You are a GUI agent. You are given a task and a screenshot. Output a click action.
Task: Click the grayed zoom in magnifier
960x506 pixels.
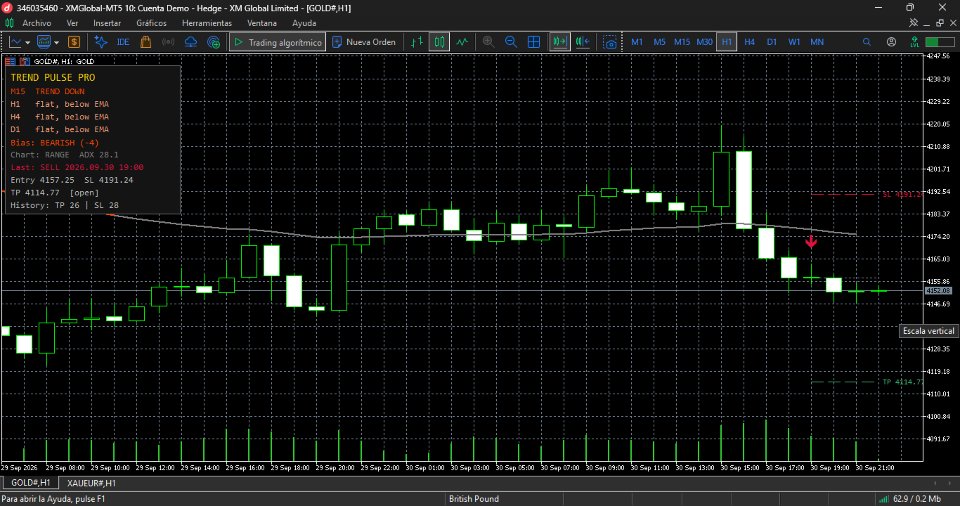pyautogui.click(x=489, y=42)
